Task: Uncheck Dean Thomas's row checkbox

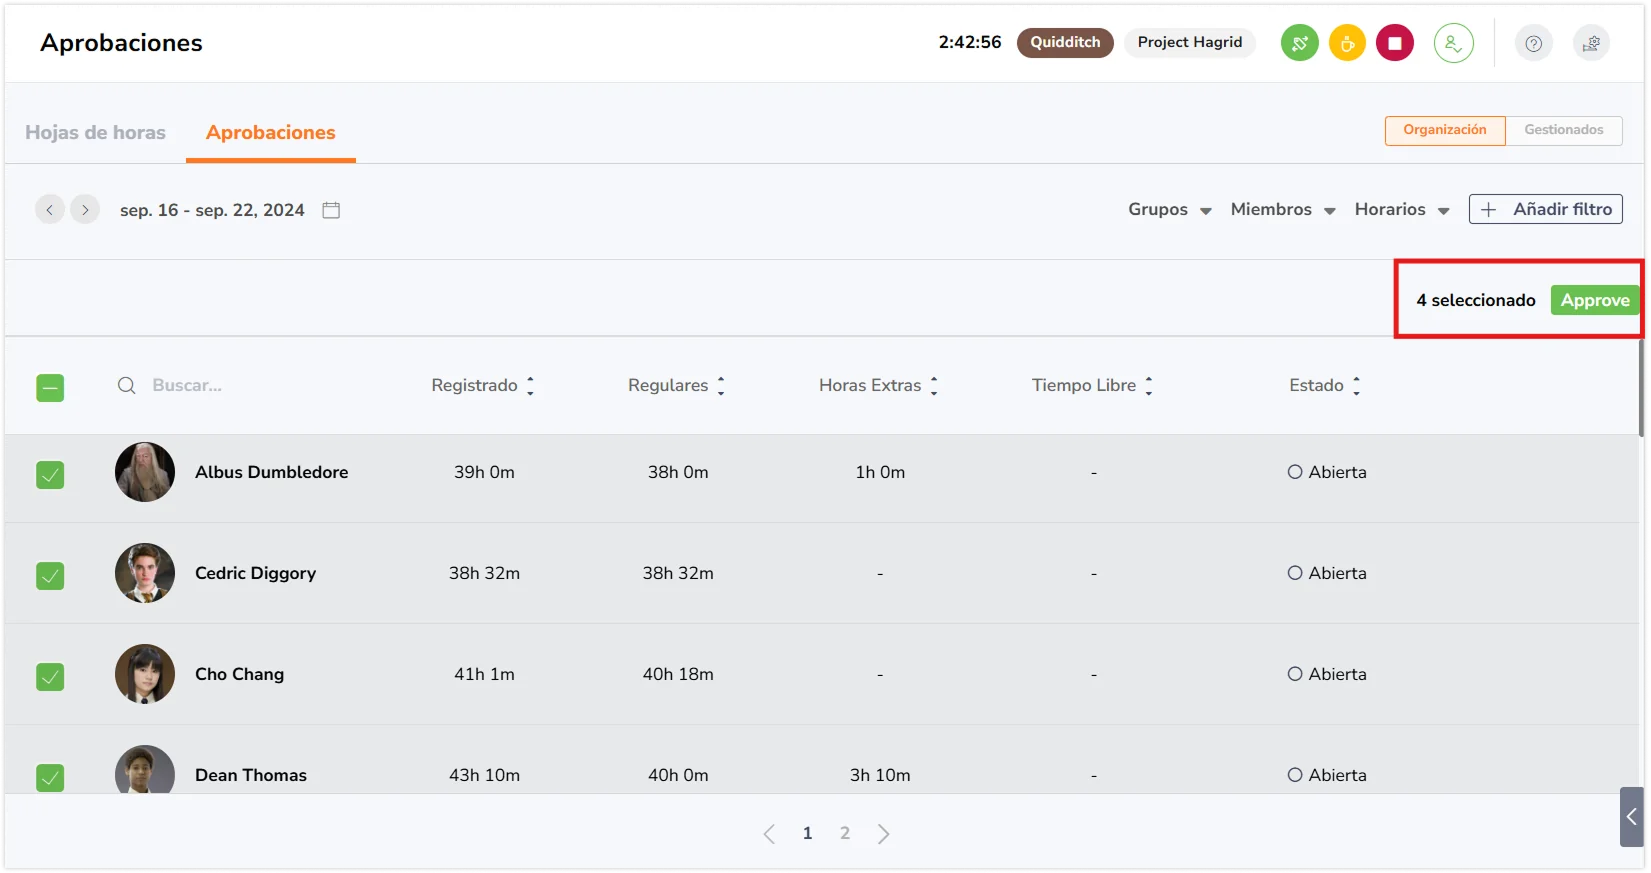Action: click(50, 778)
